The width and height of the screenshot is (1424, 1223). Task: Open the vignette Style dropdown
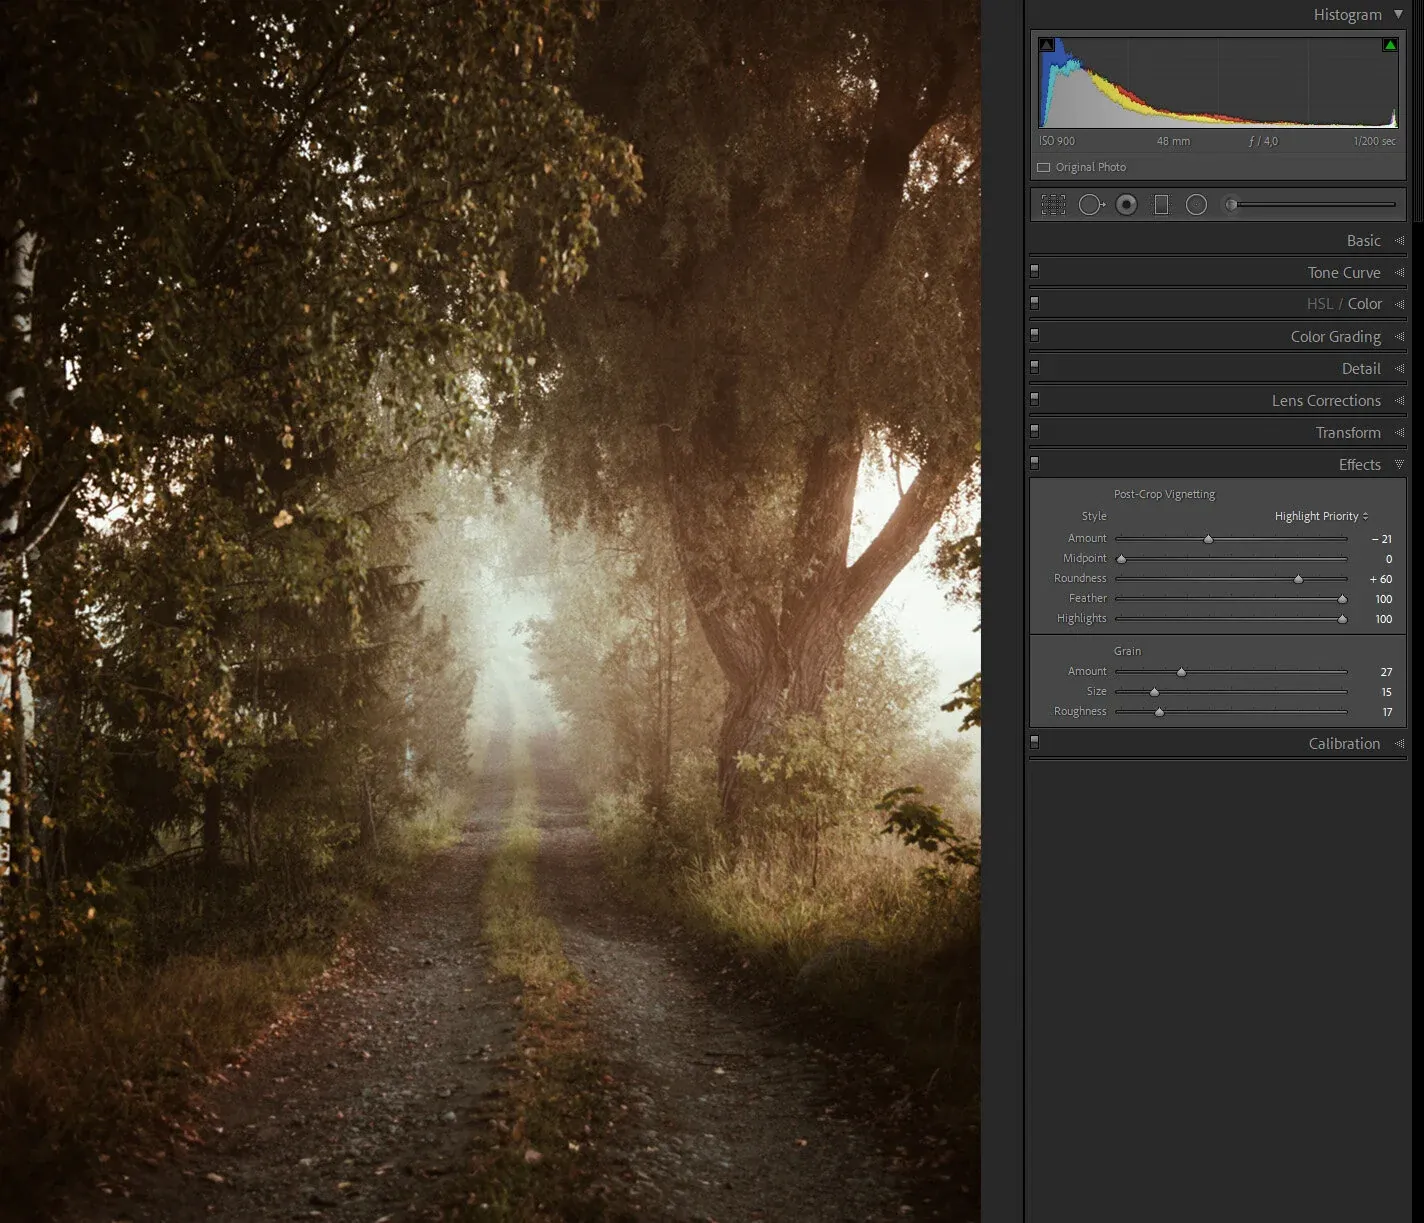click(1321, 516)
